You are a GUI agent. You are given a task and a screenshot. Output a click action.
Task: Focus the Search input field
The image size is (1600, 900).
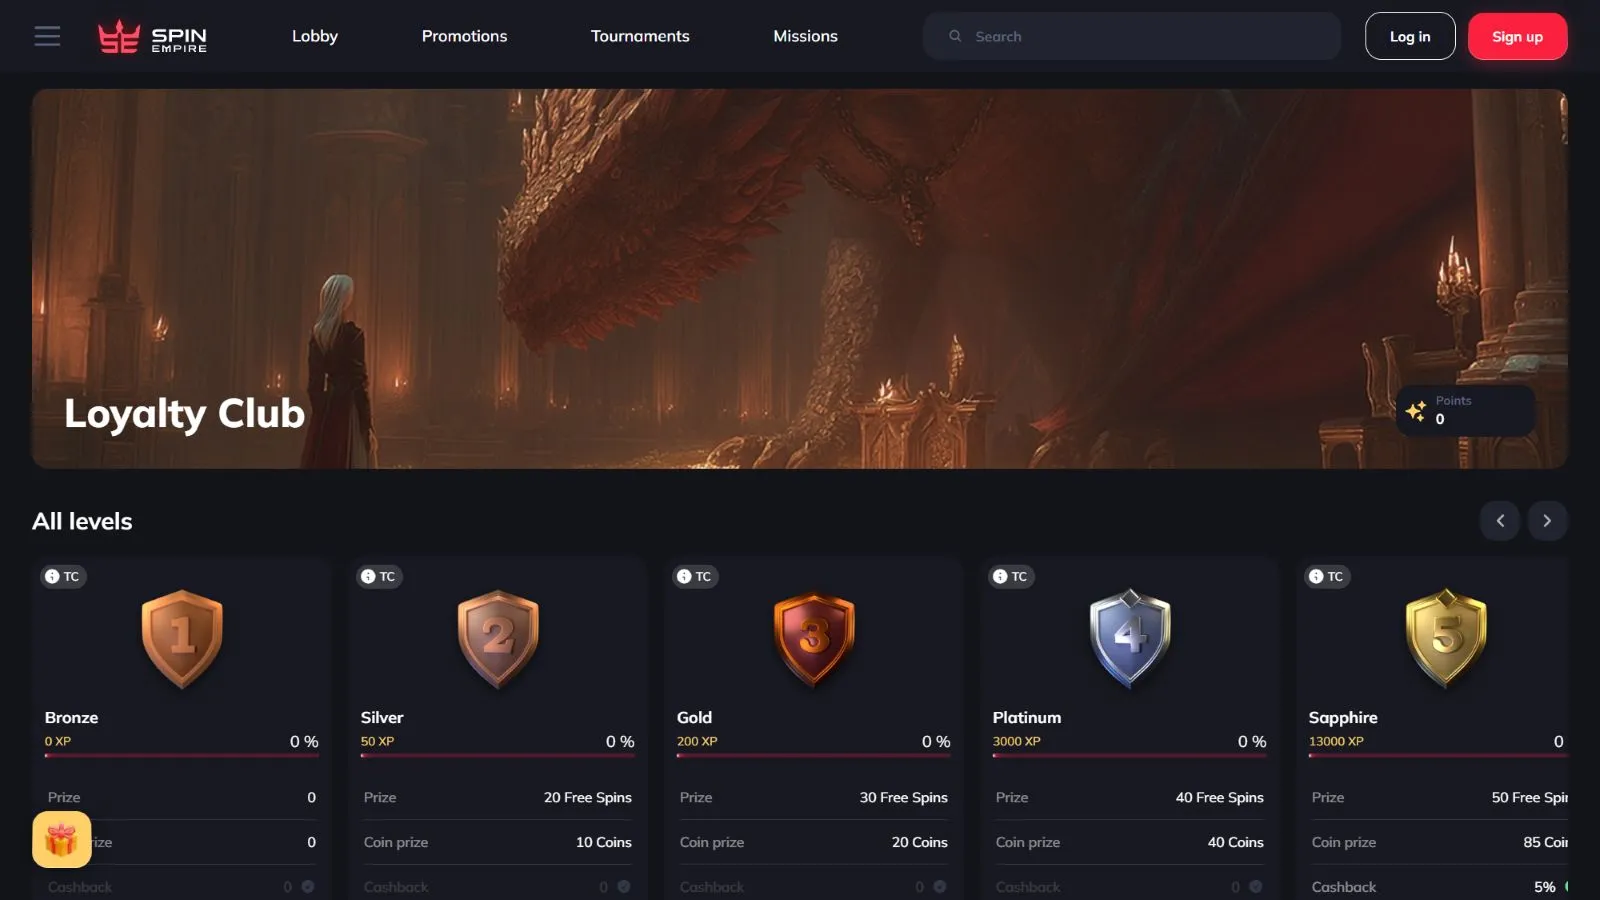click(x=1140, y=36)
